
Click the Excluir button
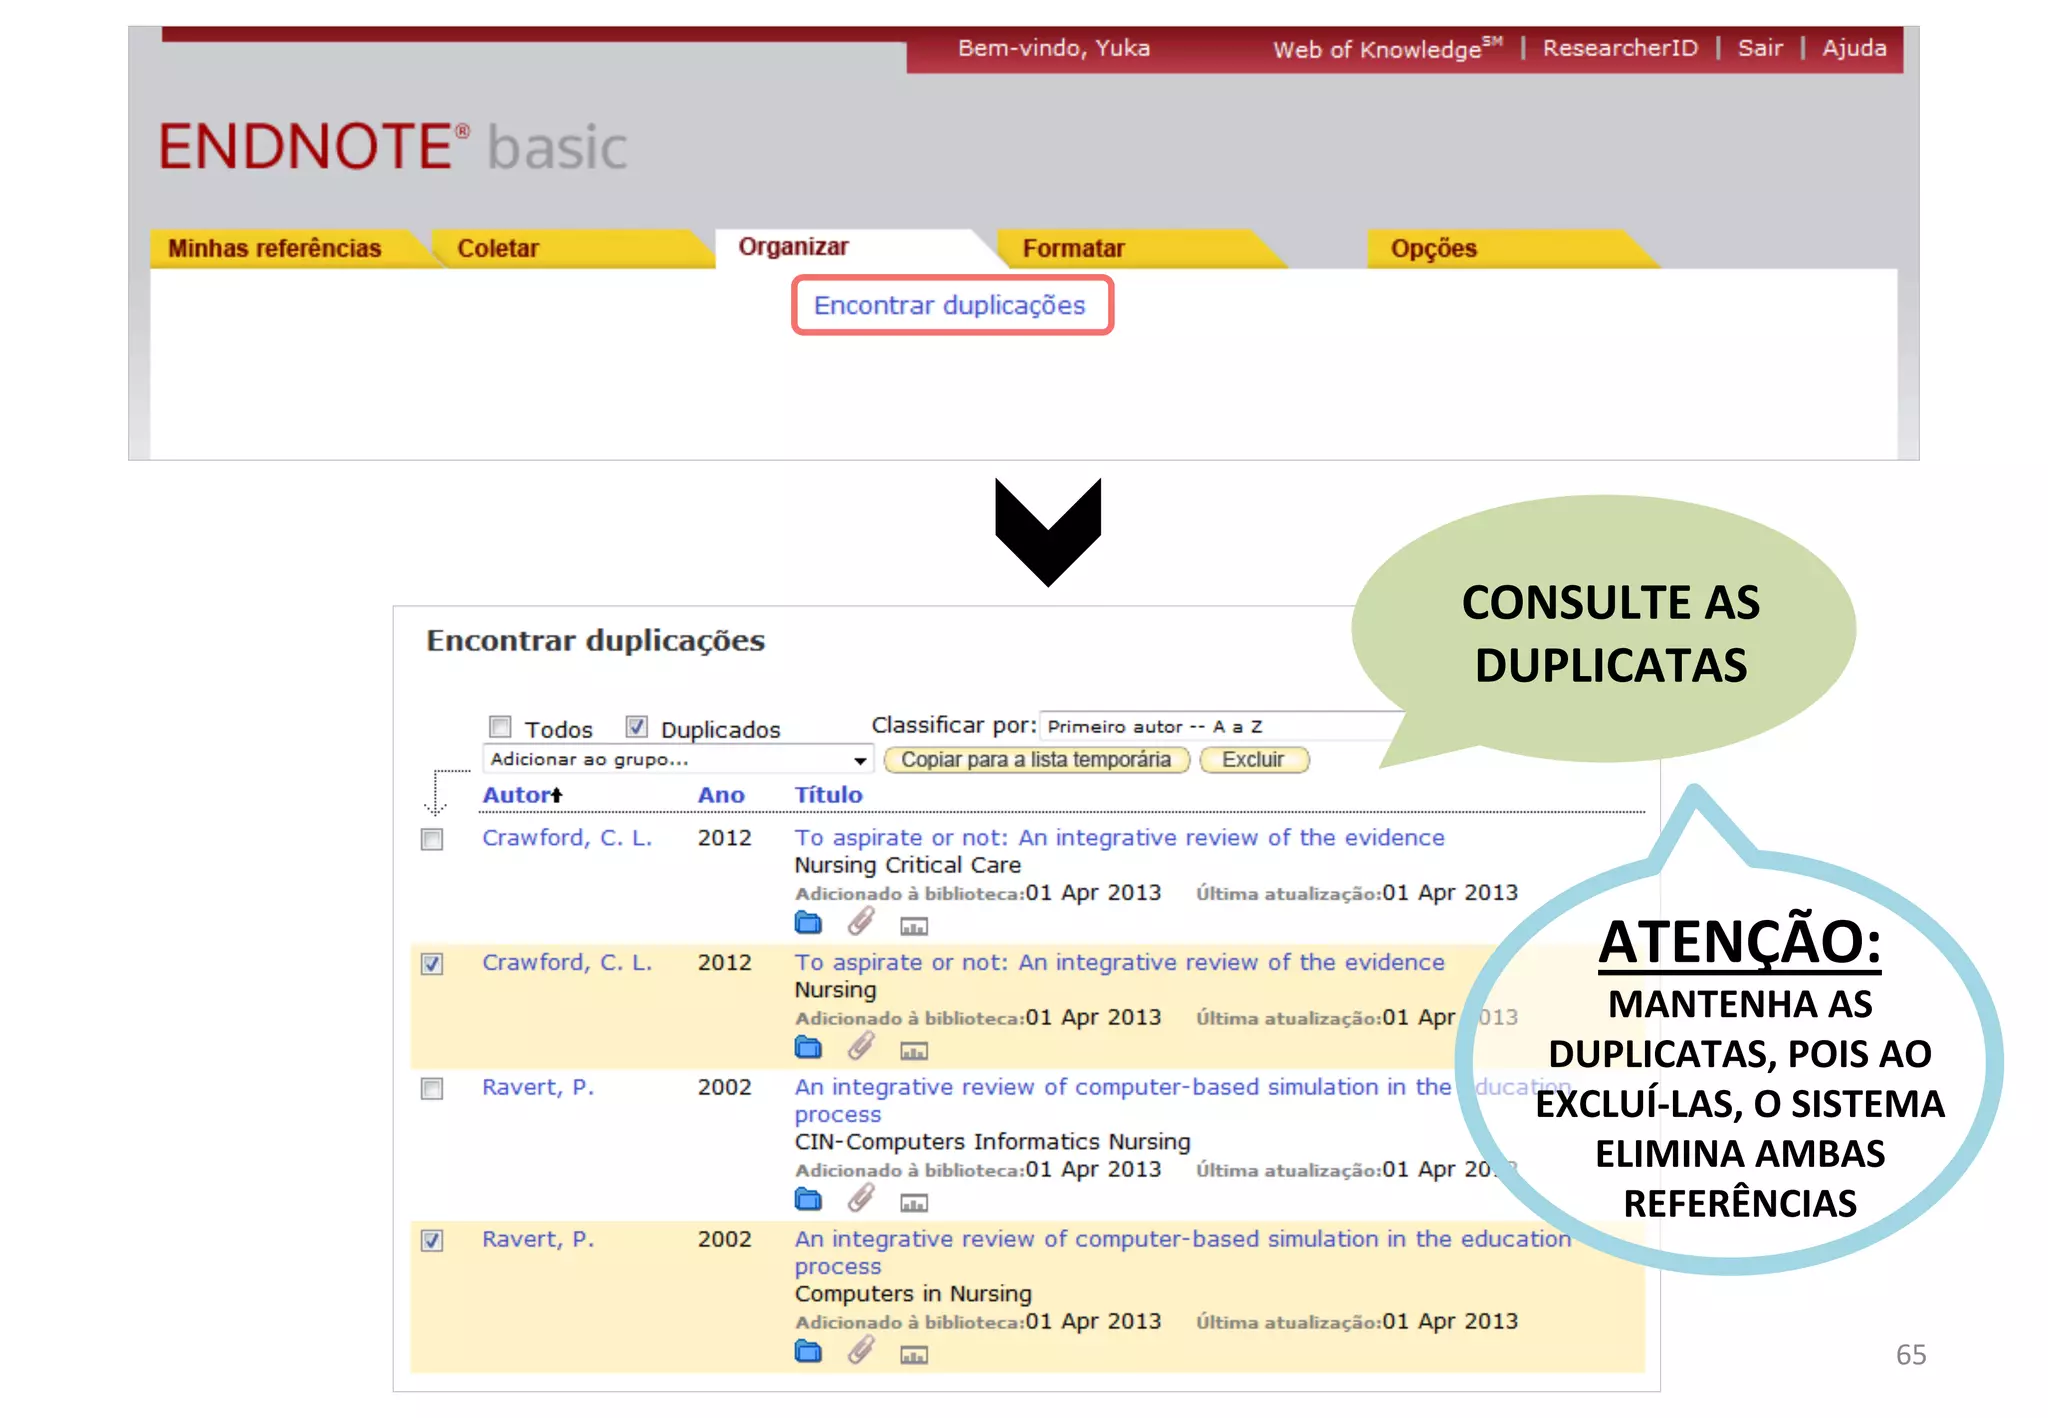click(1253, 760)
